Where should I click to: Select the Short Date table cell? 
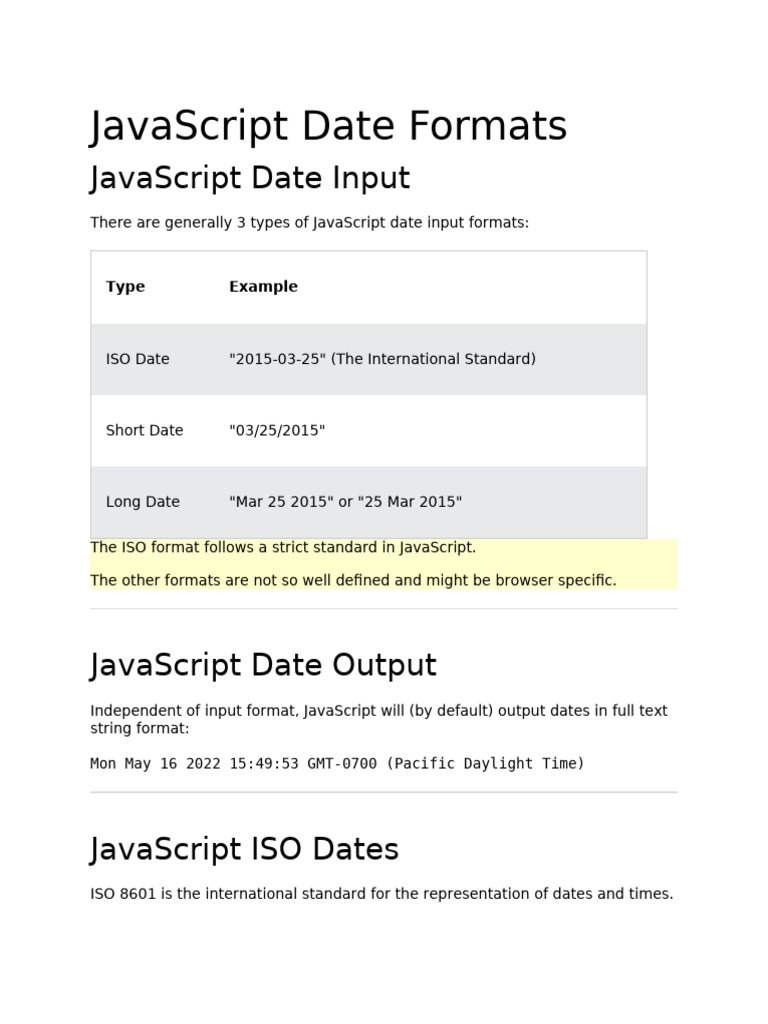pos(144,430)
